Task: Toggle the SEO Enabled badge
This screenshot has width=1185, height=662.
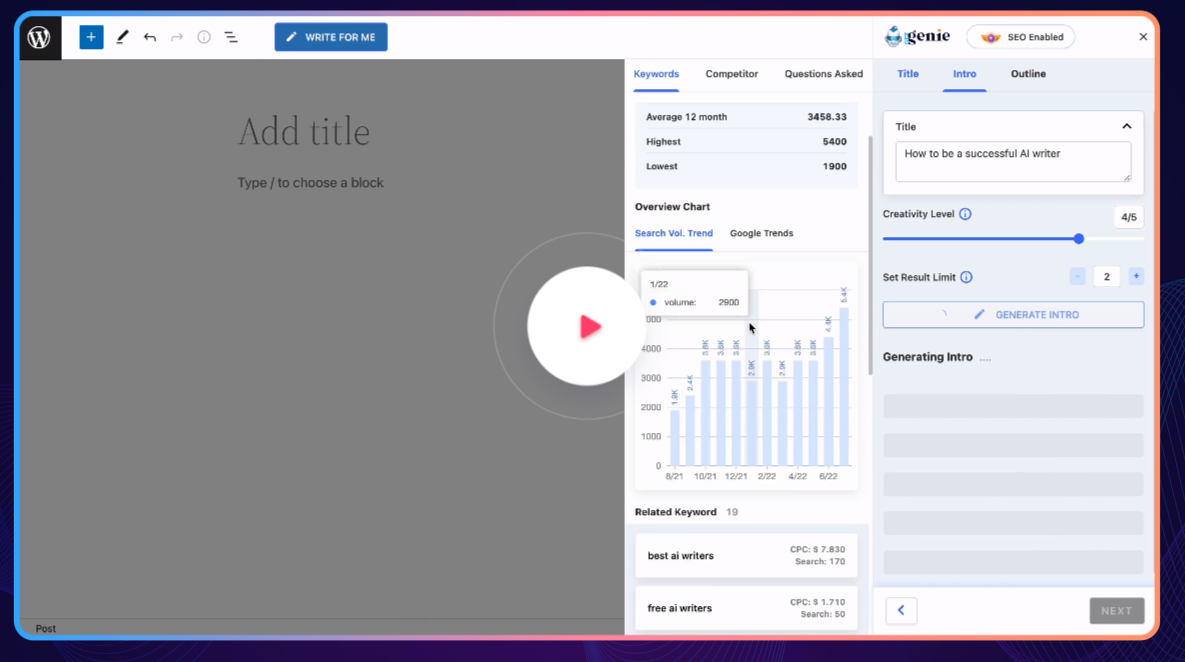Action: click(1020, 36)
